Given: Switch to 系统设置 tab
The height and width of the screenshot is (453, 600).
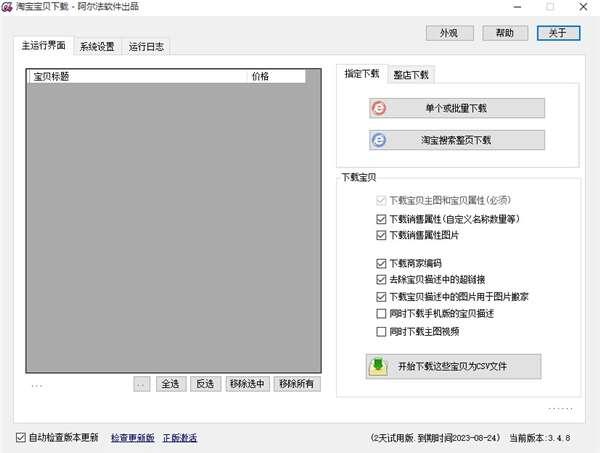Looking at the screenshot, I should pos(97,47).
